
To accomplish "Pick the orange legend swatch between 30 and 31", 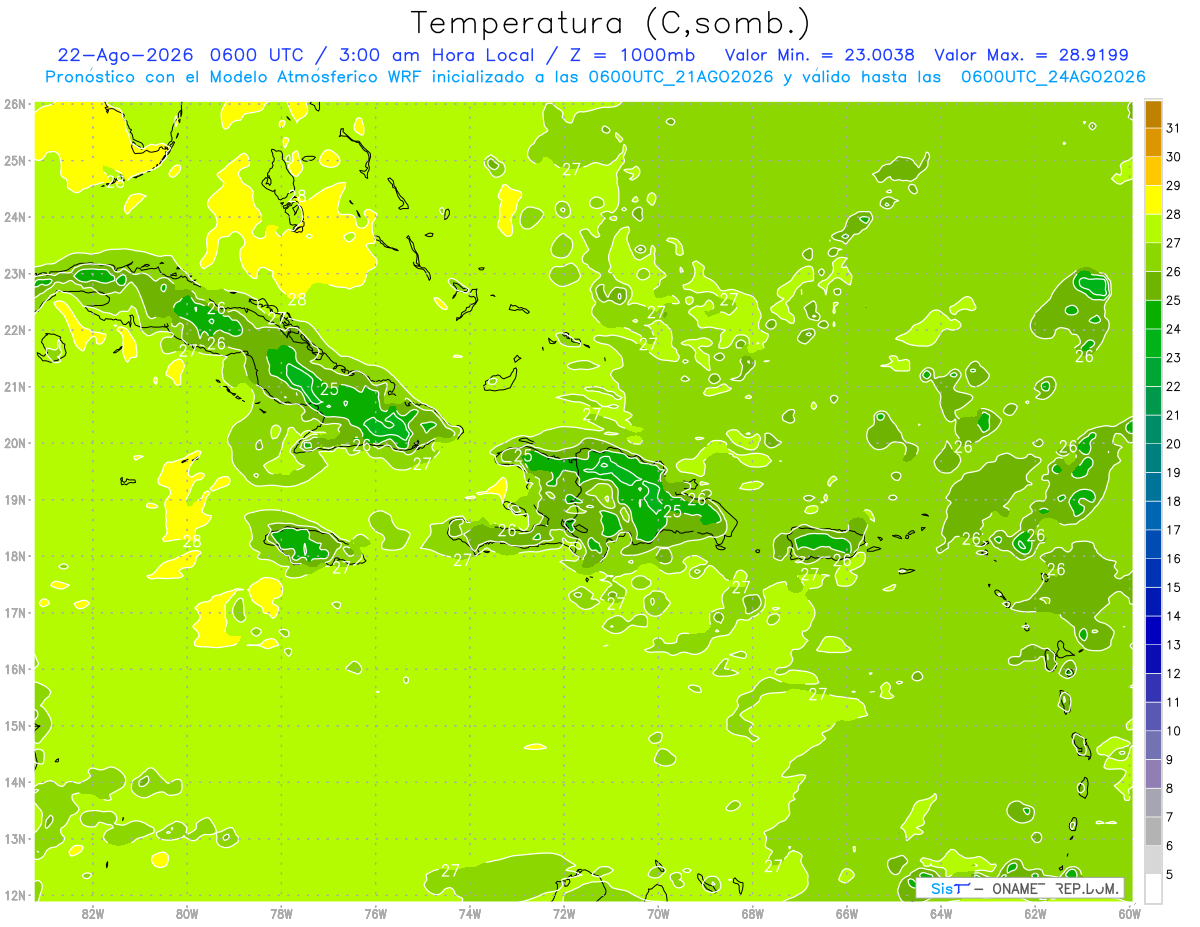I will pos(1154,143).
